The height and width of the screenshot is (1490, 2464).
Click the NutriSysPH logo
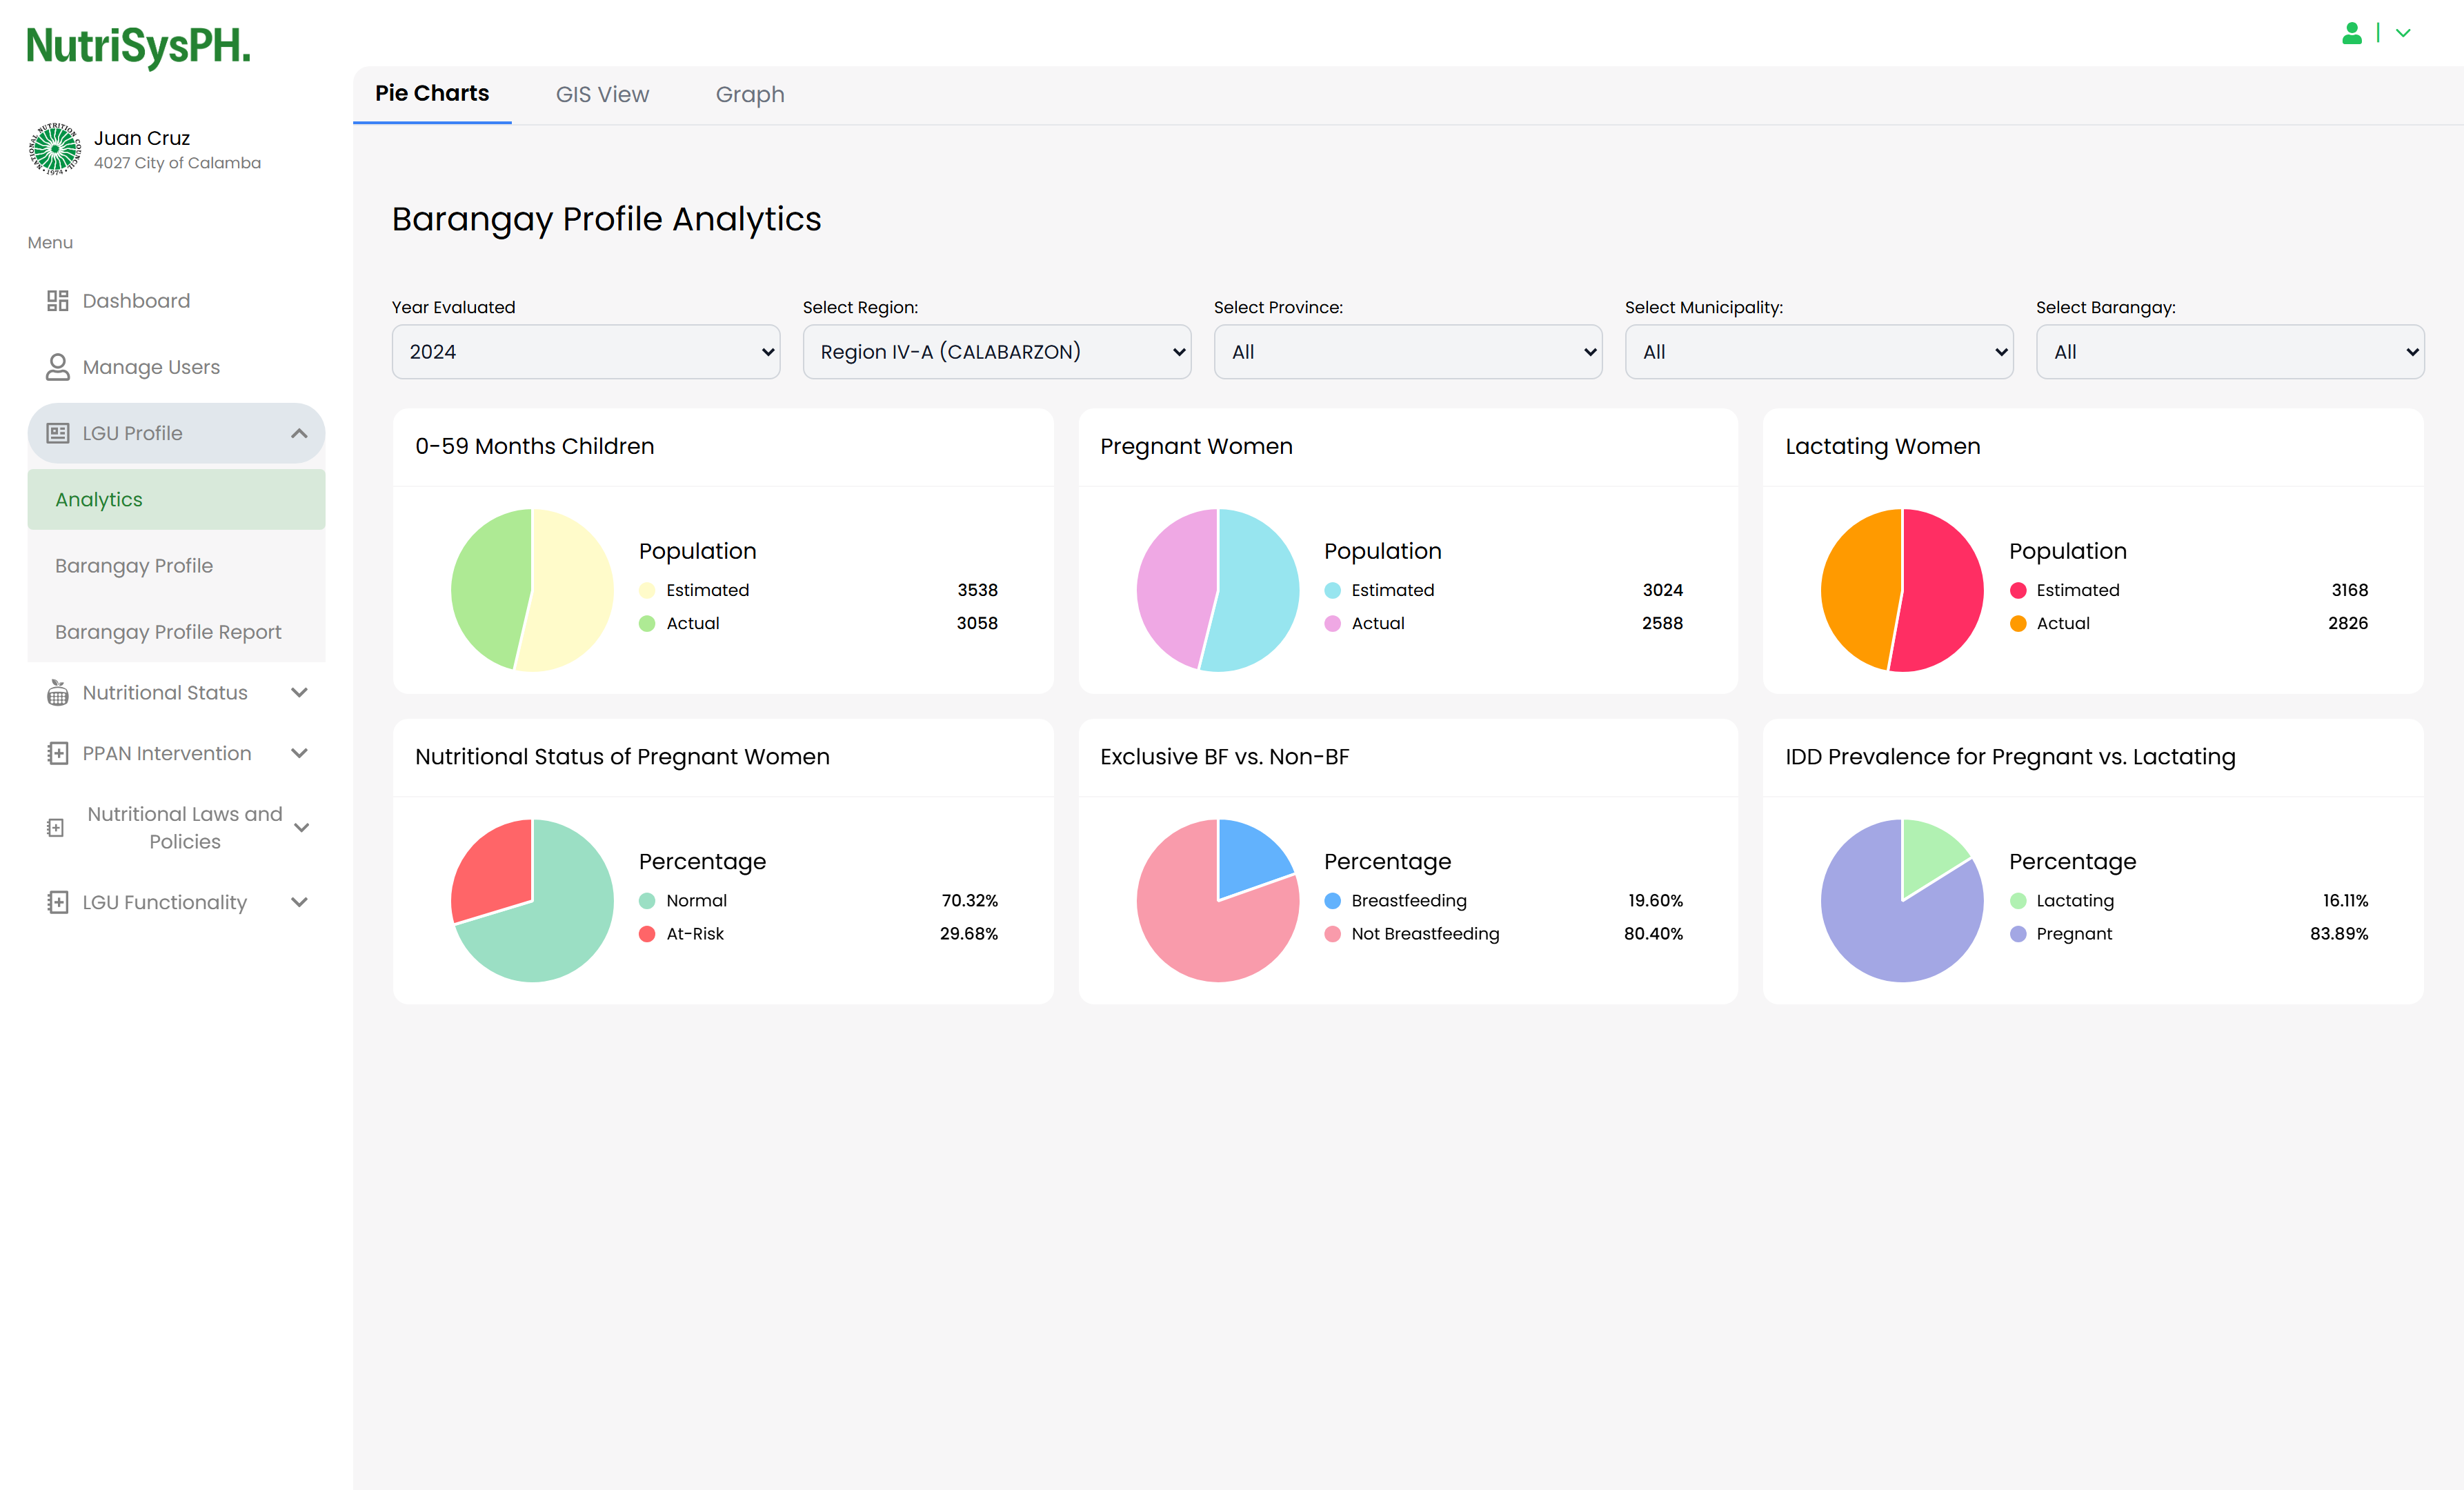[x=138, y=46]
